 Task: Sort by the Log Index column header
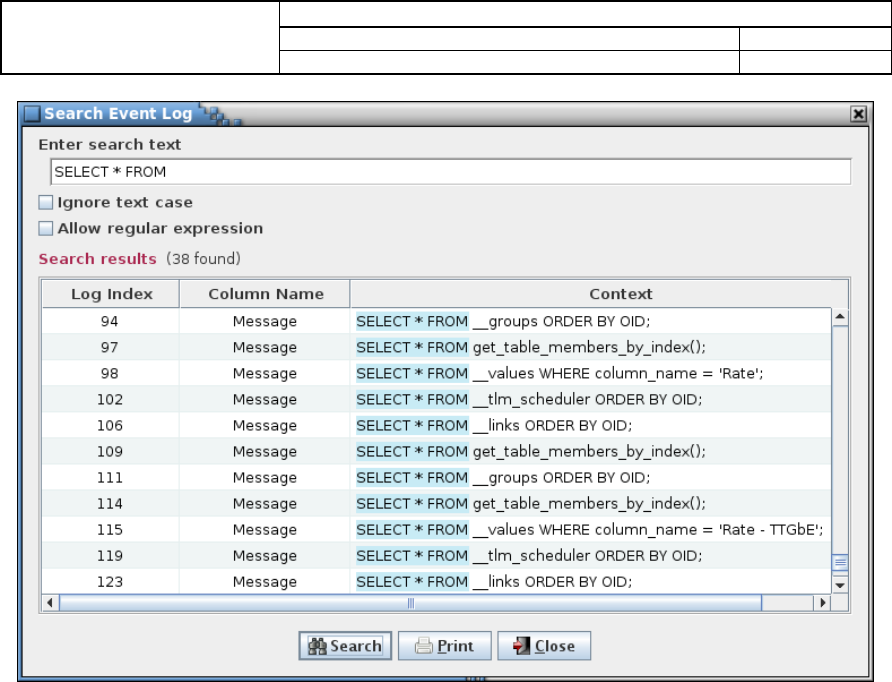111,294
